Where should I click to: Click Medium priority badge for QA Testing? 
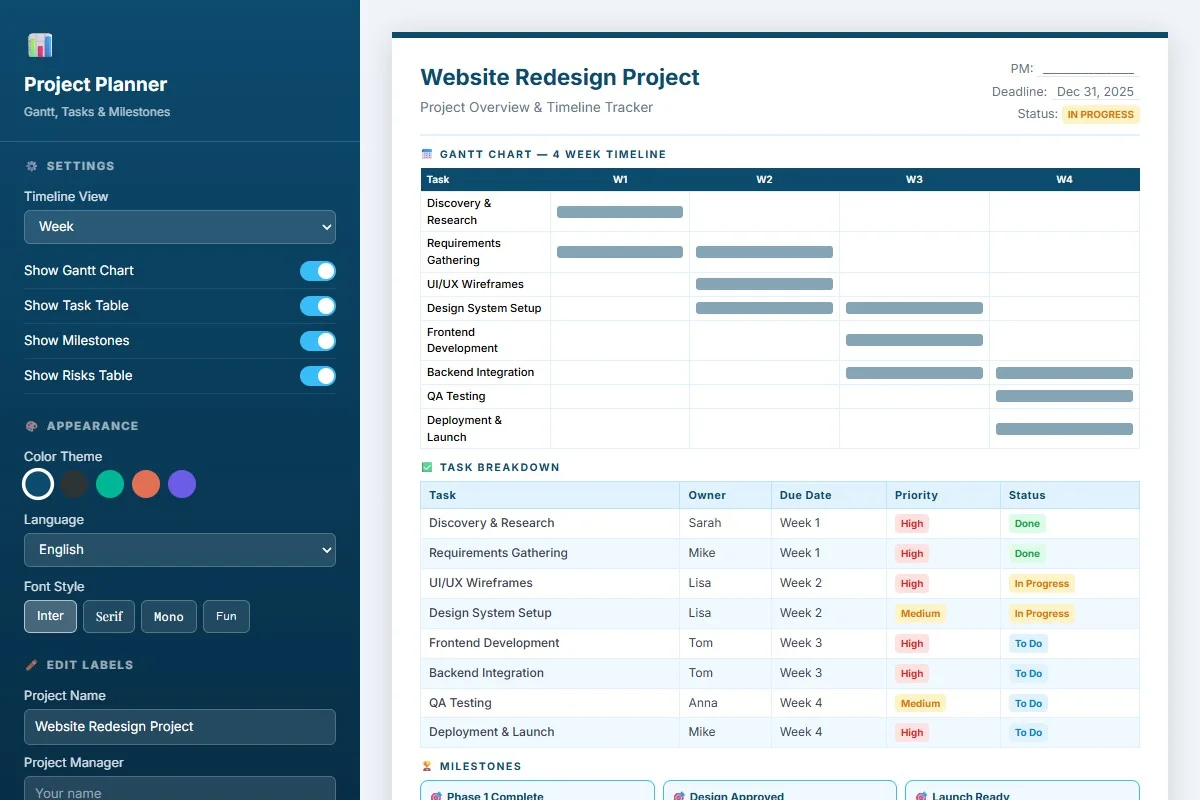click(x=920, y=704)
